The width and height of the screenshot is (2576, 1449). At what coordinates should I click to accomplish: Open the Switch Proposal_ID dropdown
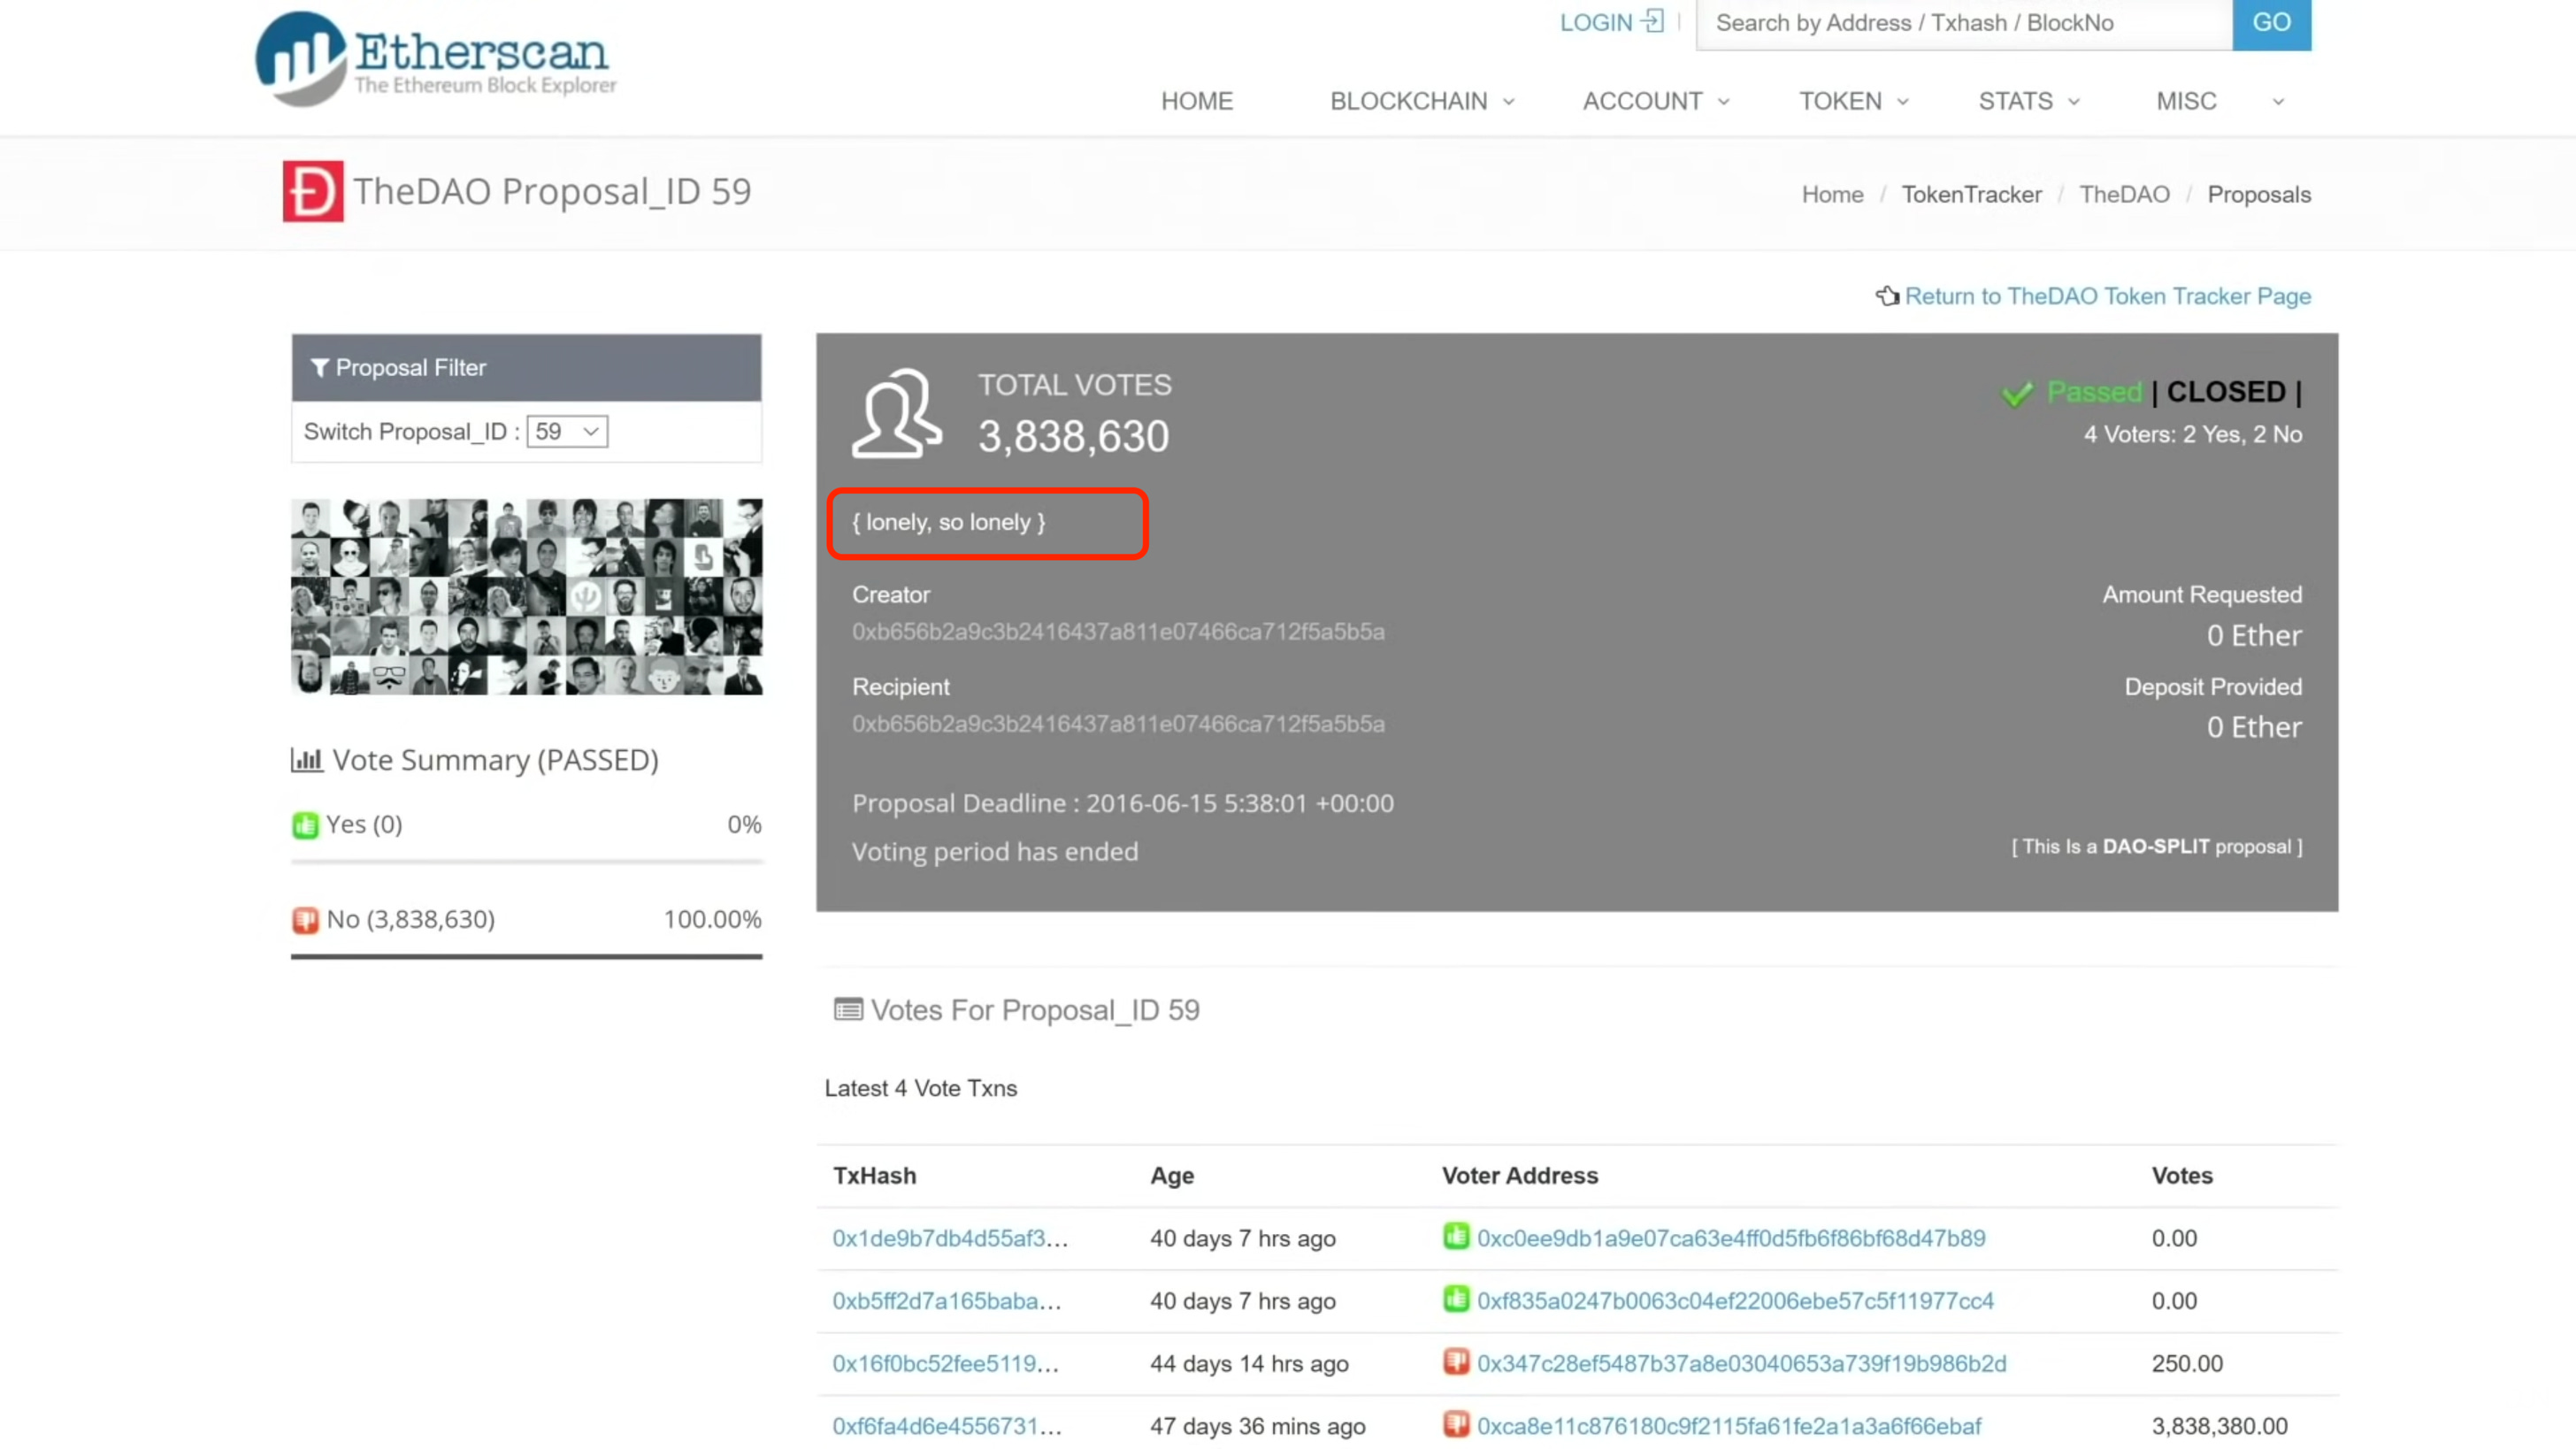(567, 432)
